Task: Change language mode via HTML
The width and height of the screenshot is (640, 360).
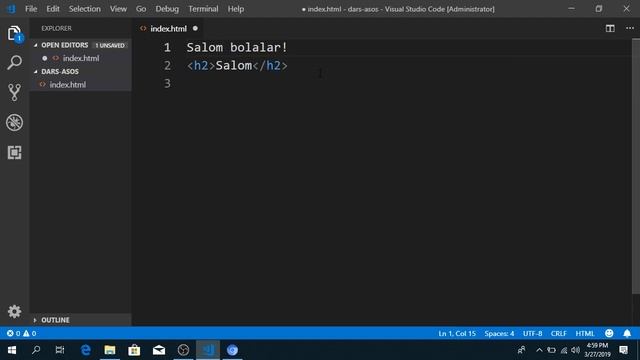Action: point(584,333)
